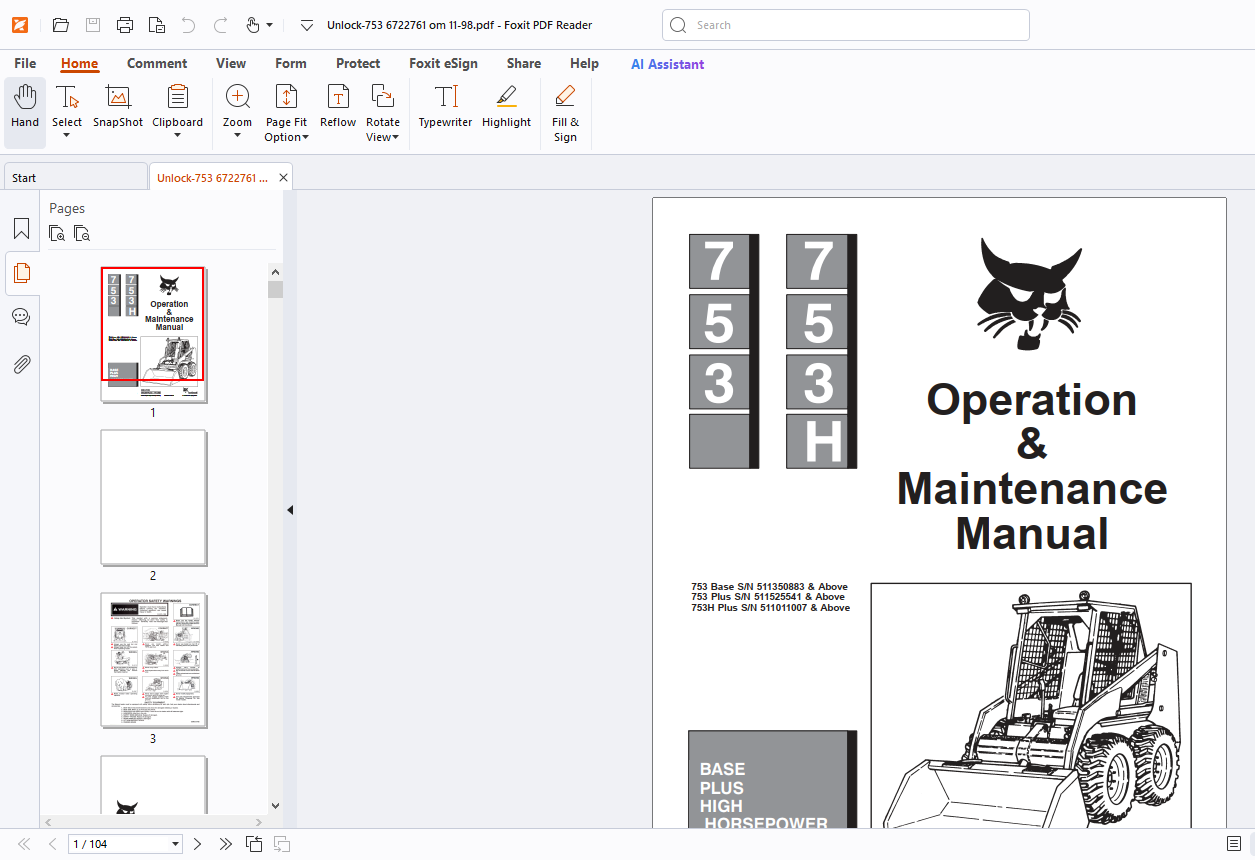This screenshot has height=860, width=1255.
Task: Open the Clipboard tool
Action: coord(177,105)
